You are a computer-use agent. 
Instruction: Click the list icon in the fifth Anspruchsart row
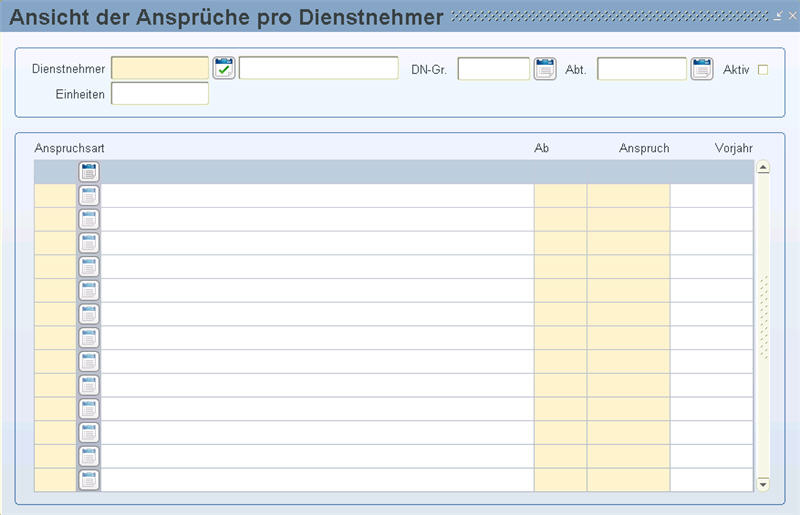tap(89, 267)
